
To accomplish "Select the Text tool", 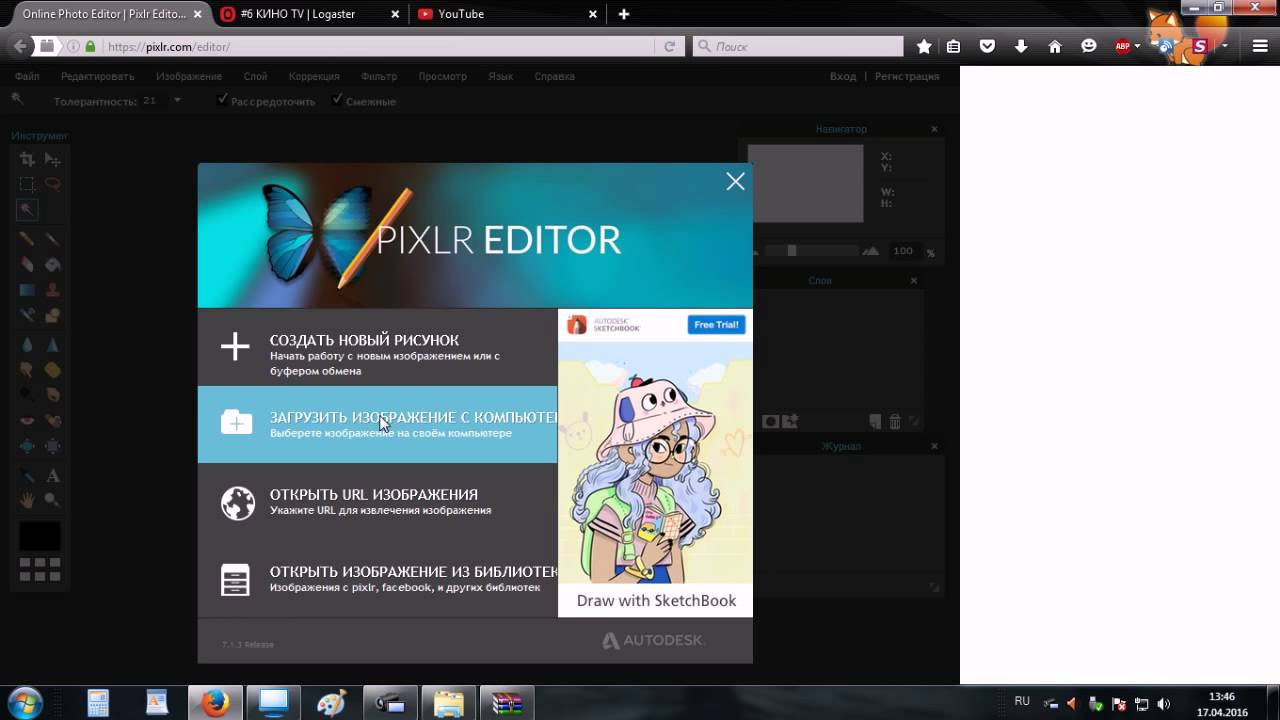I will (x=52, y=475).
